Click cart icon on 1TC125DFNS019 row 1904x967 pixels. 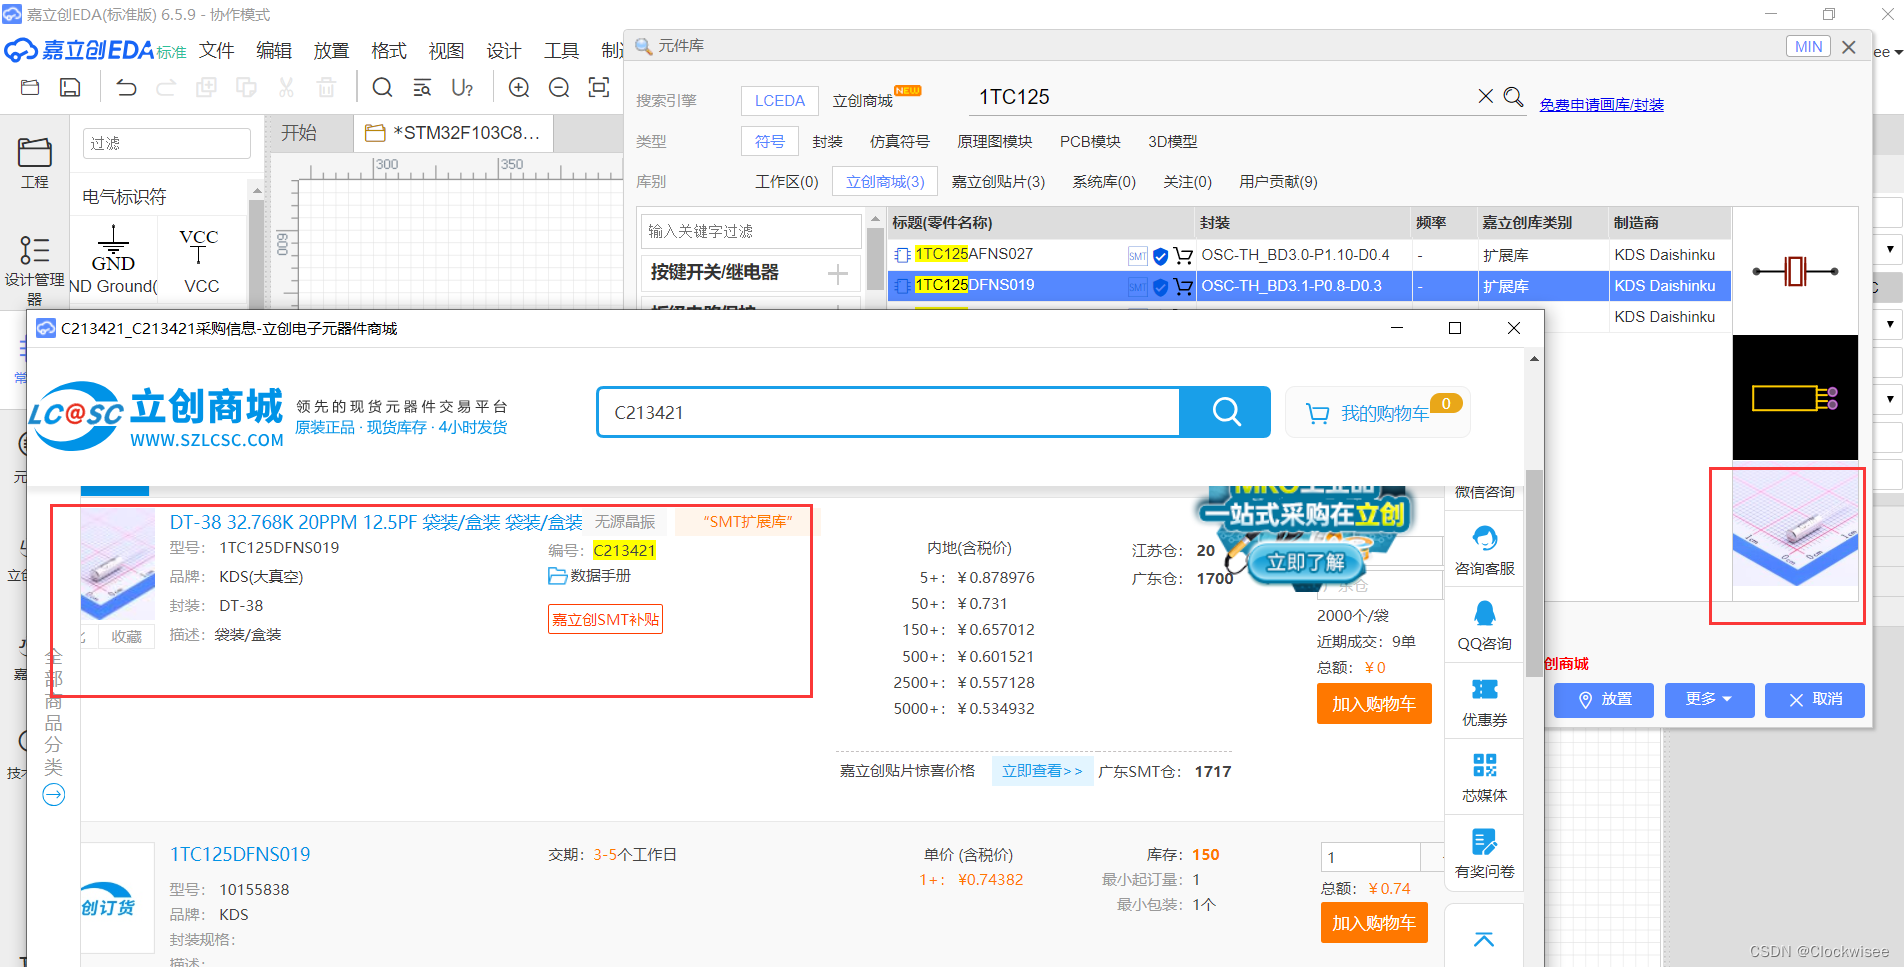point(1183,287)
